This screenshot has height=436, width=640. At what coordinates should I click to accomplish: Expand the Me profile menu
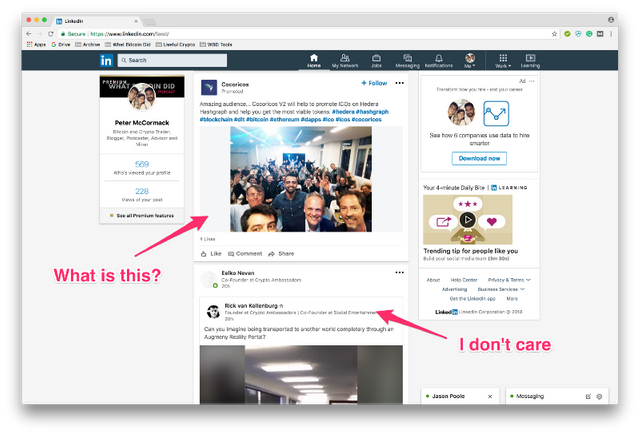[470, 61]
